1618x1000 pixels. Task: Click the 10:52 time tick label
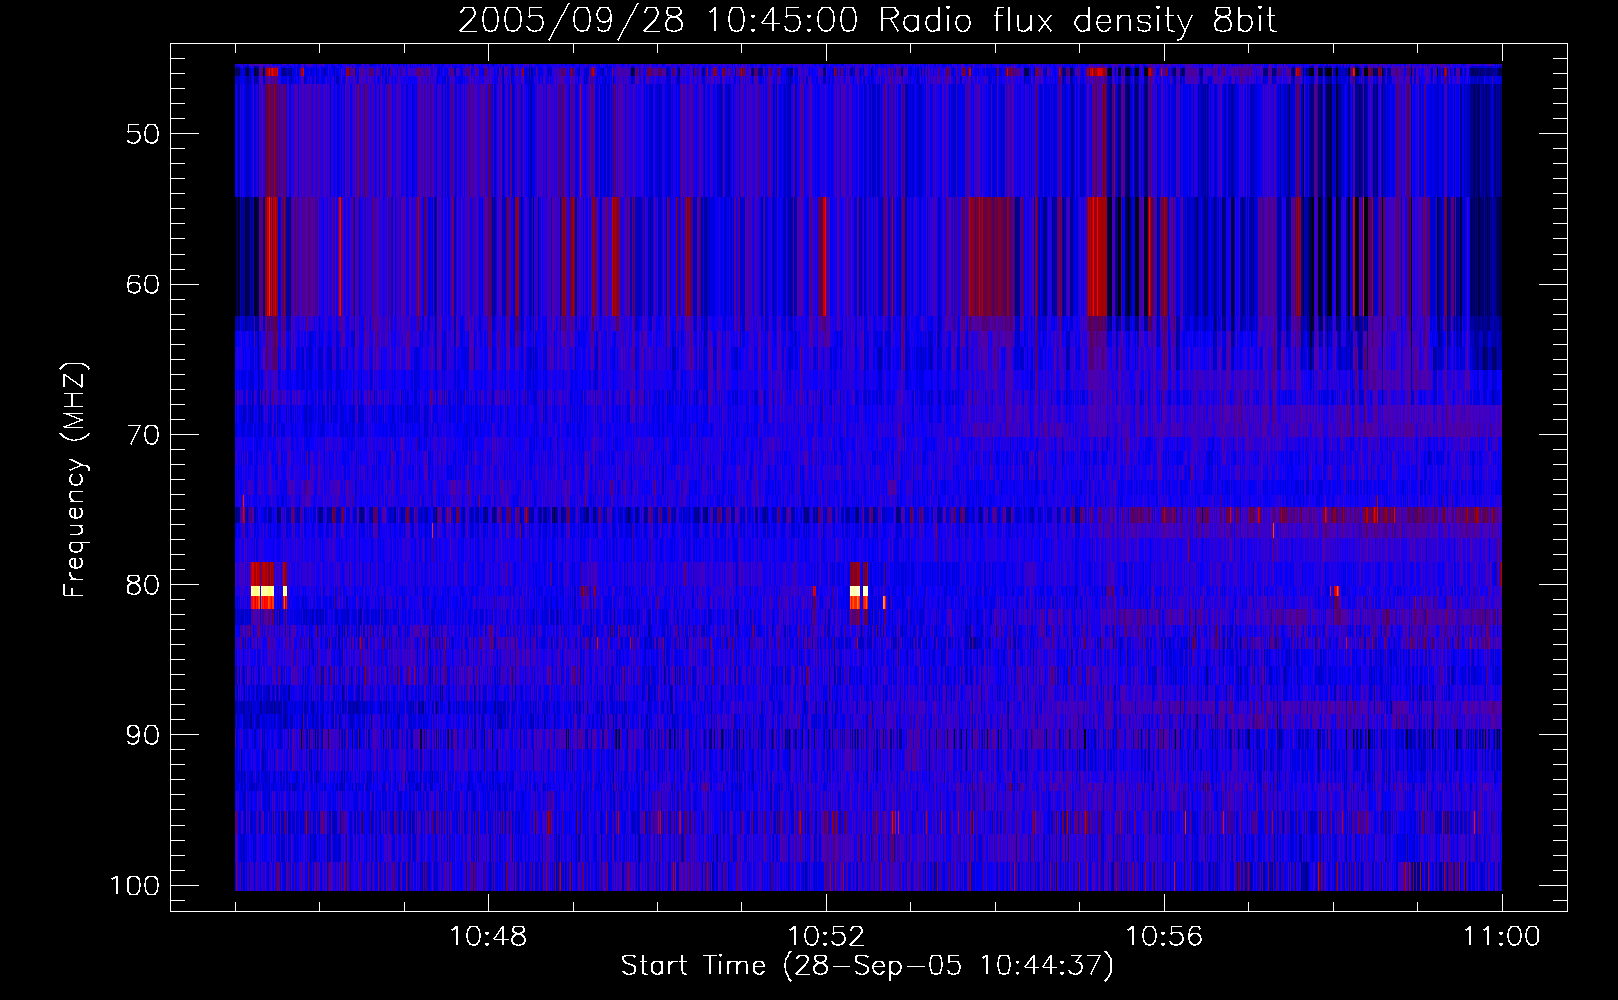pyautogui.click(x=826, y=938)
